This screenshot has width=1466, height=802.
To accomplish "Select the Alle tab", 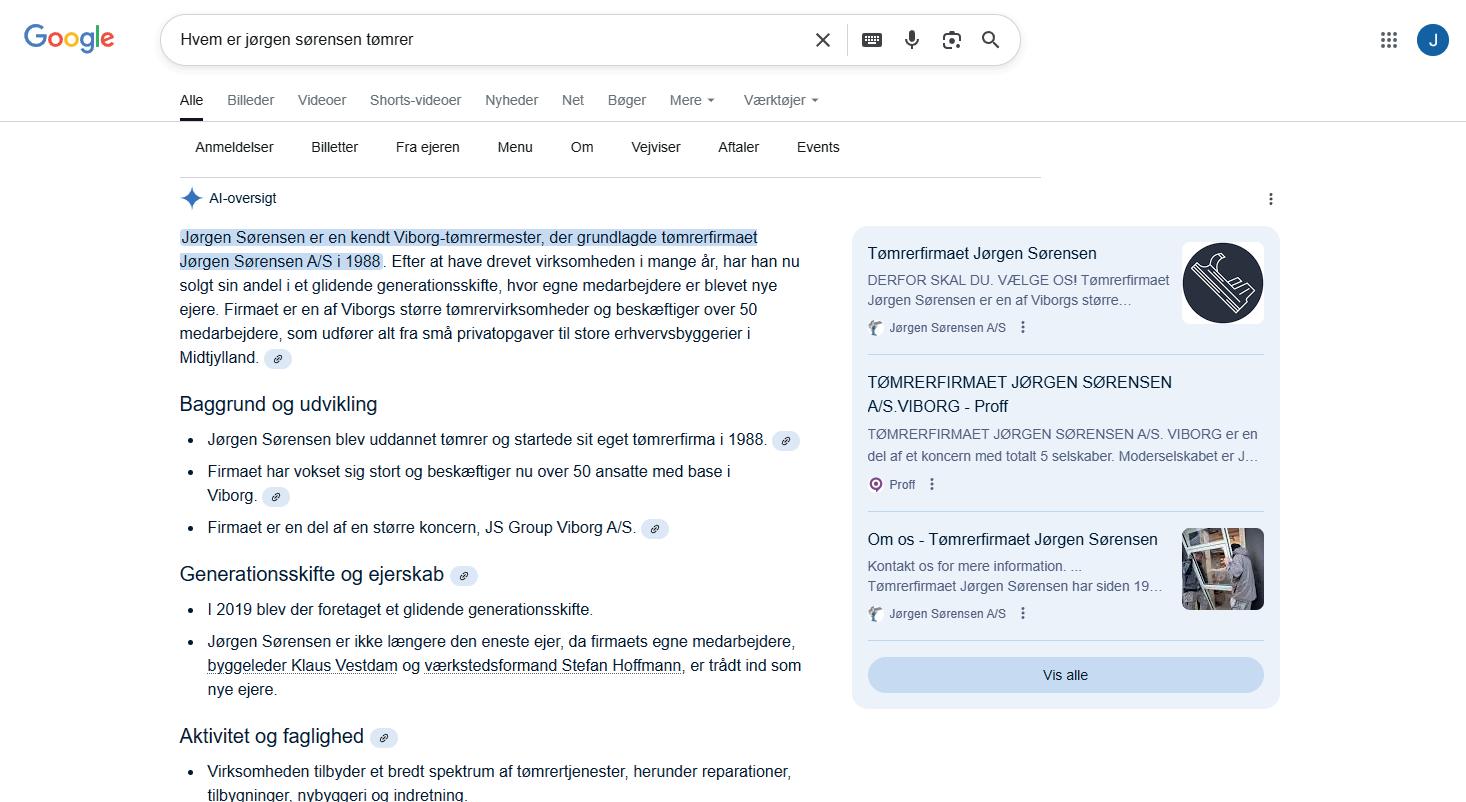I will (x=191, y=100).
